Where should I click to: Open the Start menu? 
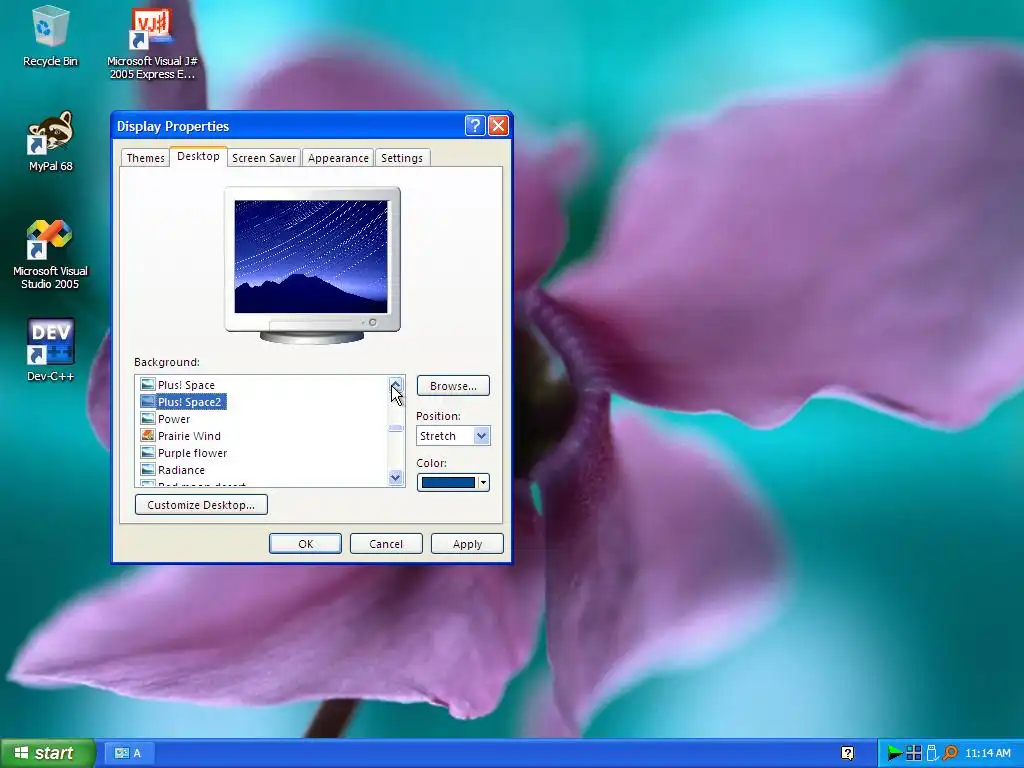tap(48, 753)
